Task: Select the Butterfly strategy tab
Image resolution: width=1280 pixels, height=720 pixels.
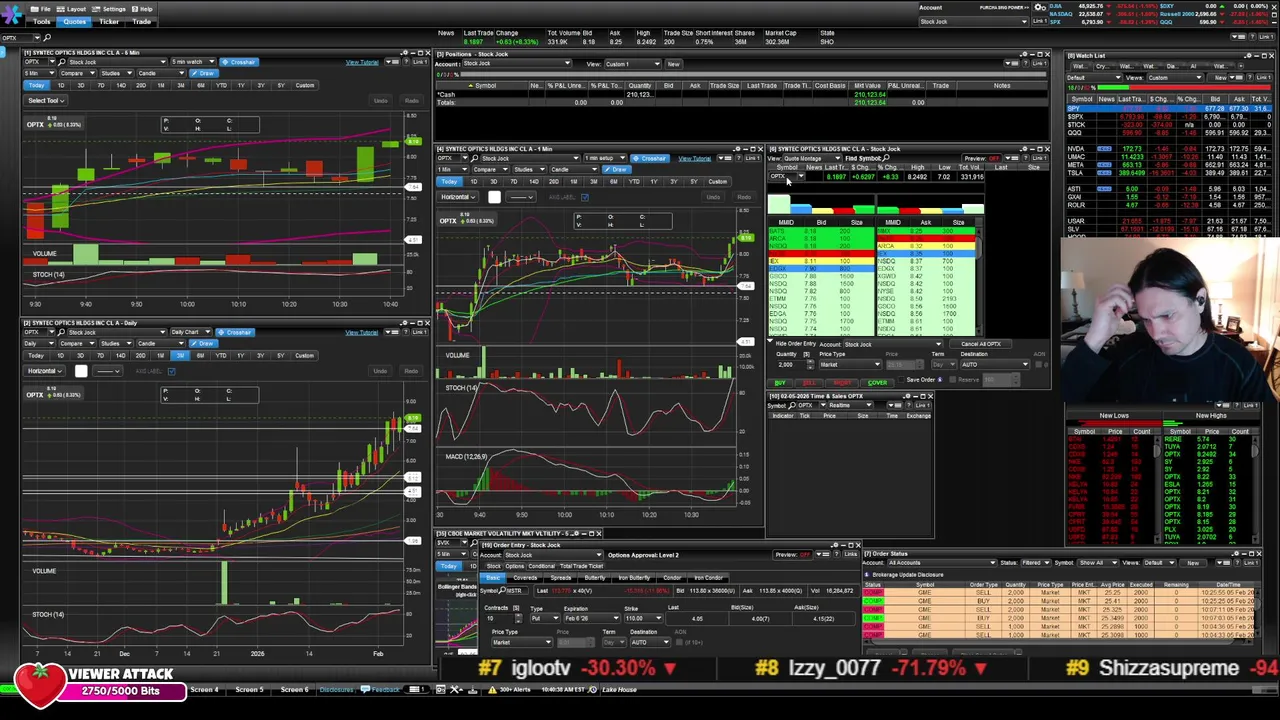Action: pyautogui.click(x=594, y=578)
